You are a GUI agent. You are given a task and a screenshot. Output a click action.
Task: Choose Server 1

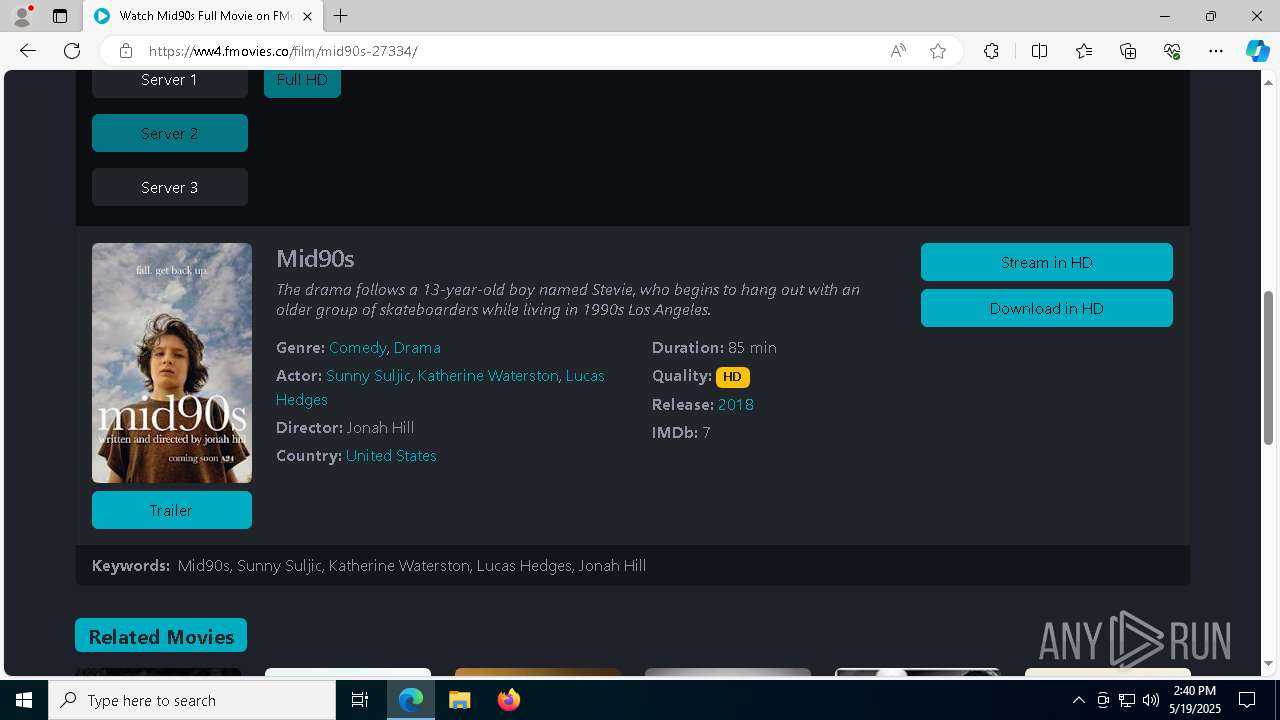click(x=170, y=80)
